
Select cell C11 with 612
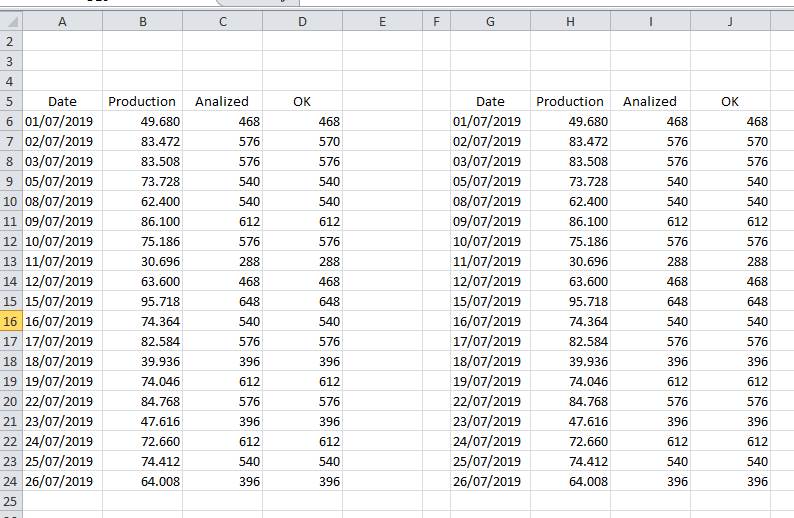[x=222, y=221]
